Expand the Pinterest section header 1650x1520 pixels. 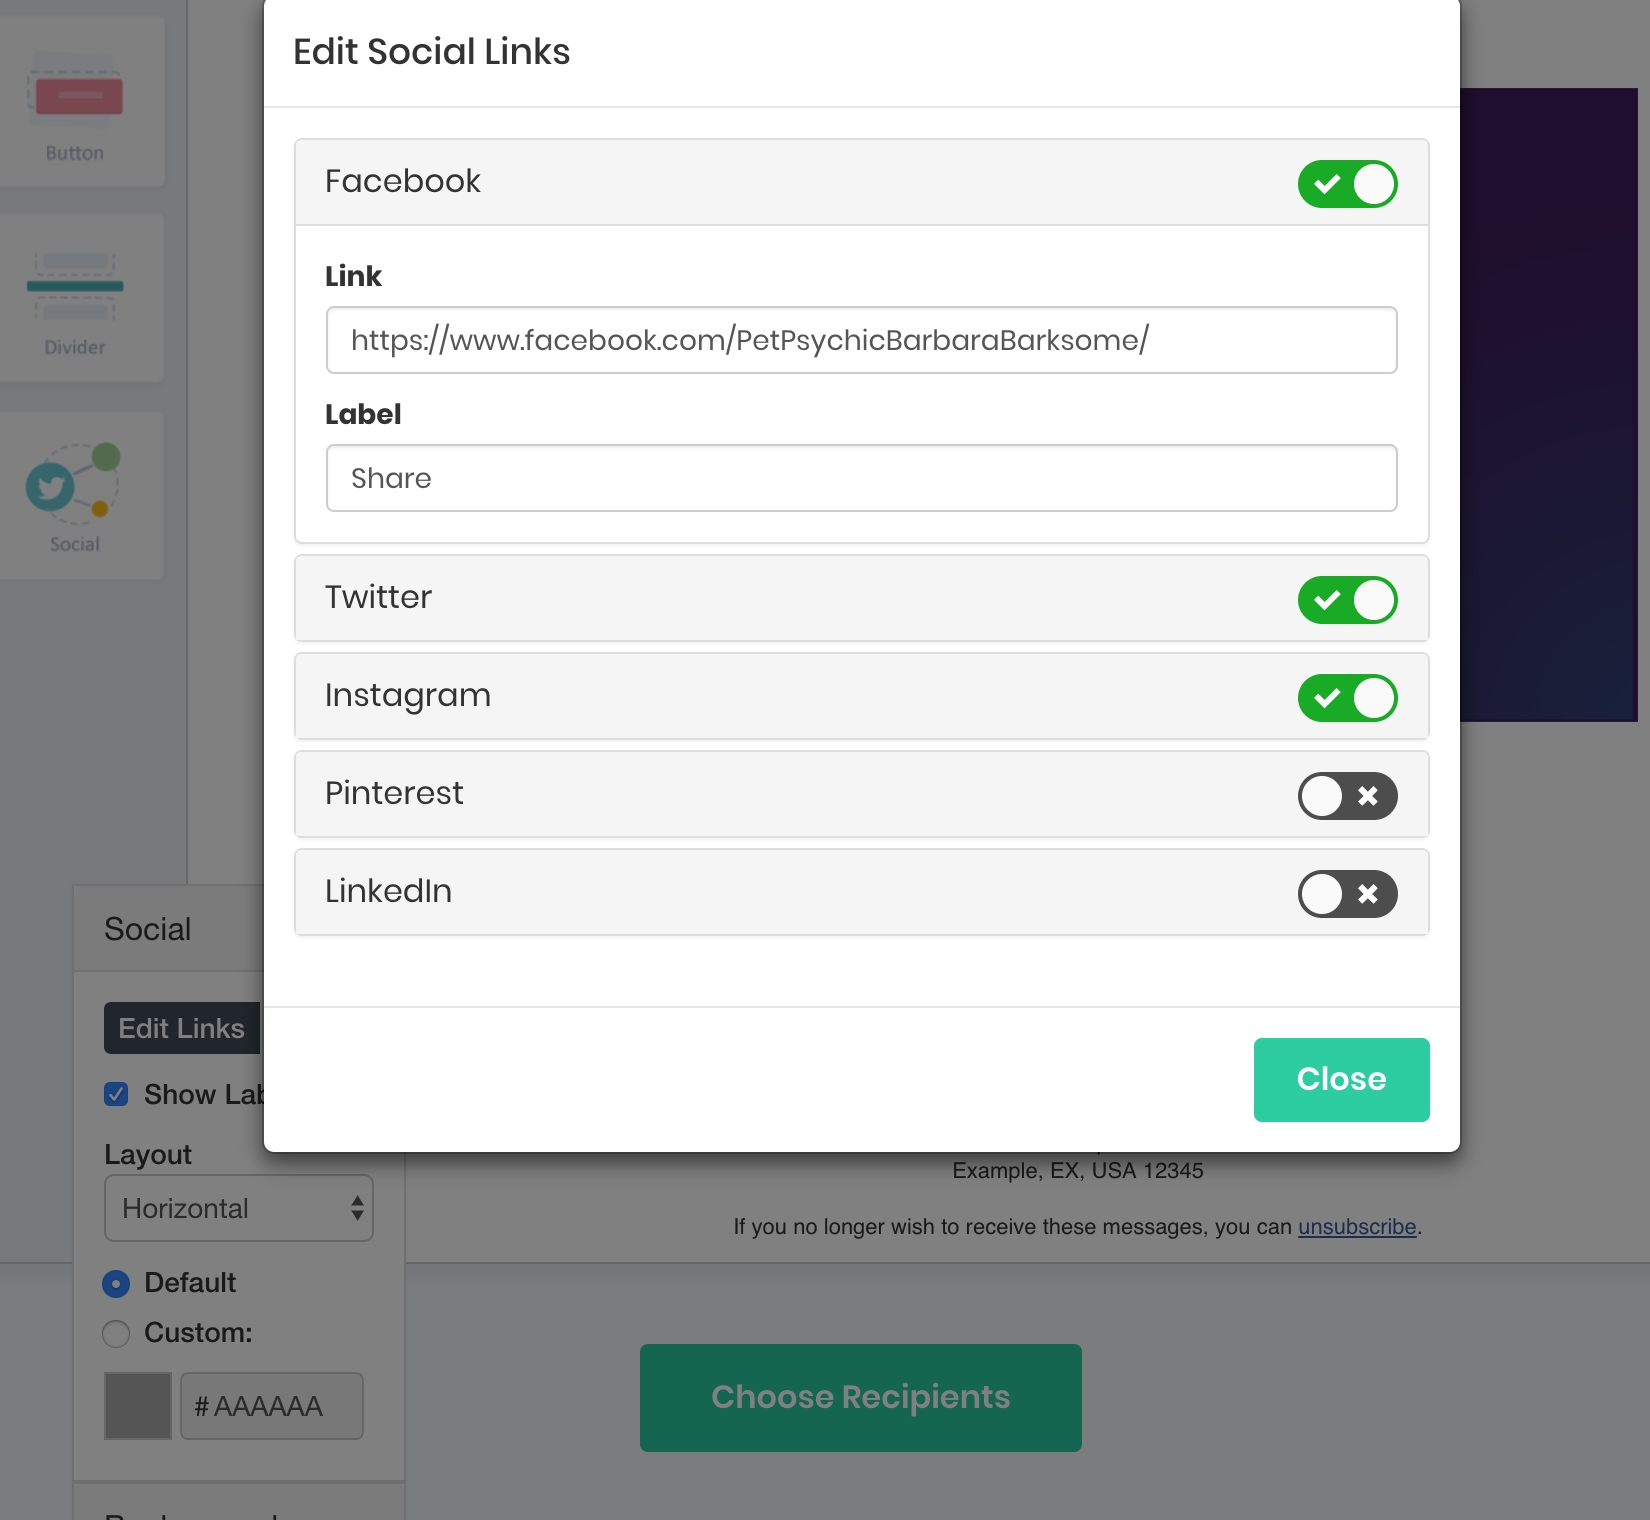click(x=700, y=794)
